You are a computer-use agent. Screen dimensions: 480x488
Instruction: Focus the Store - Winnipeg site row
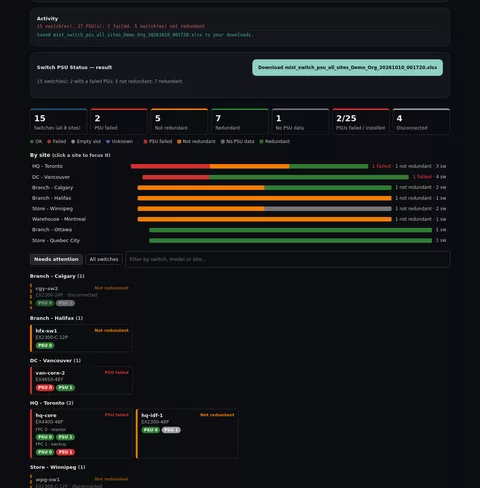click(239, 209)
